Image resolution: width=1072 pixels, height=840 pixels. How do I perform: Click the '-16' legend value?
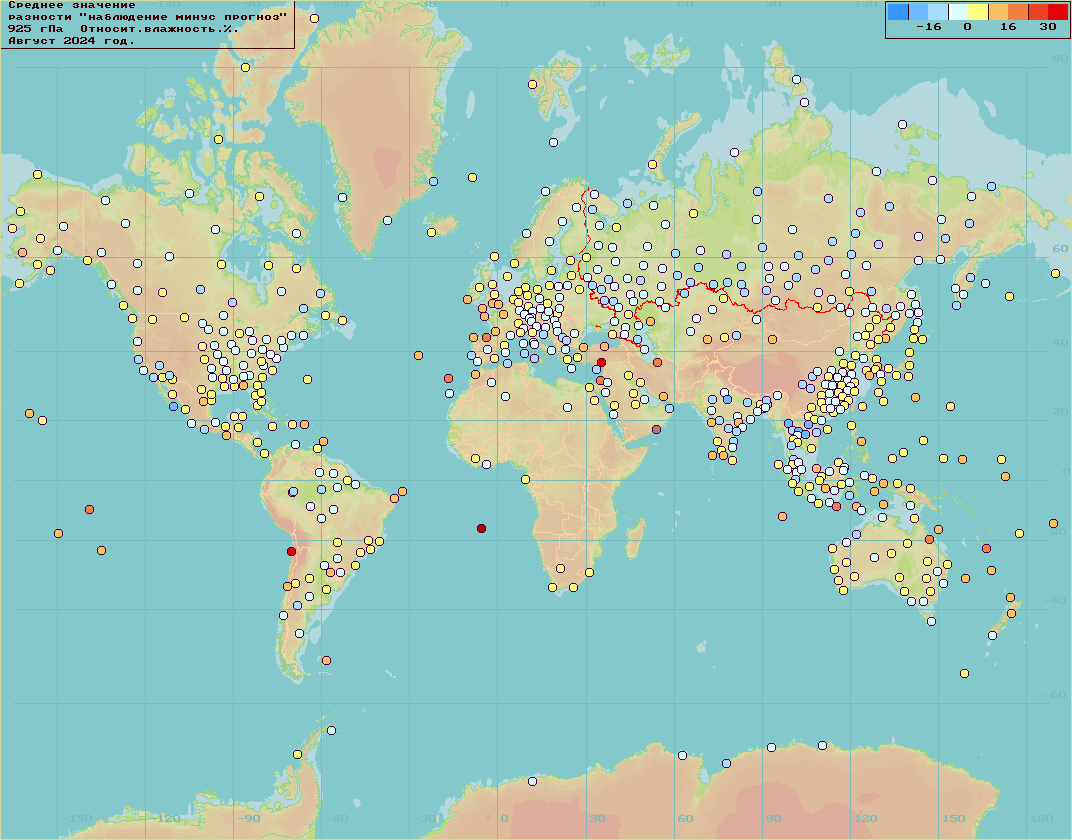tap(929, 27)
